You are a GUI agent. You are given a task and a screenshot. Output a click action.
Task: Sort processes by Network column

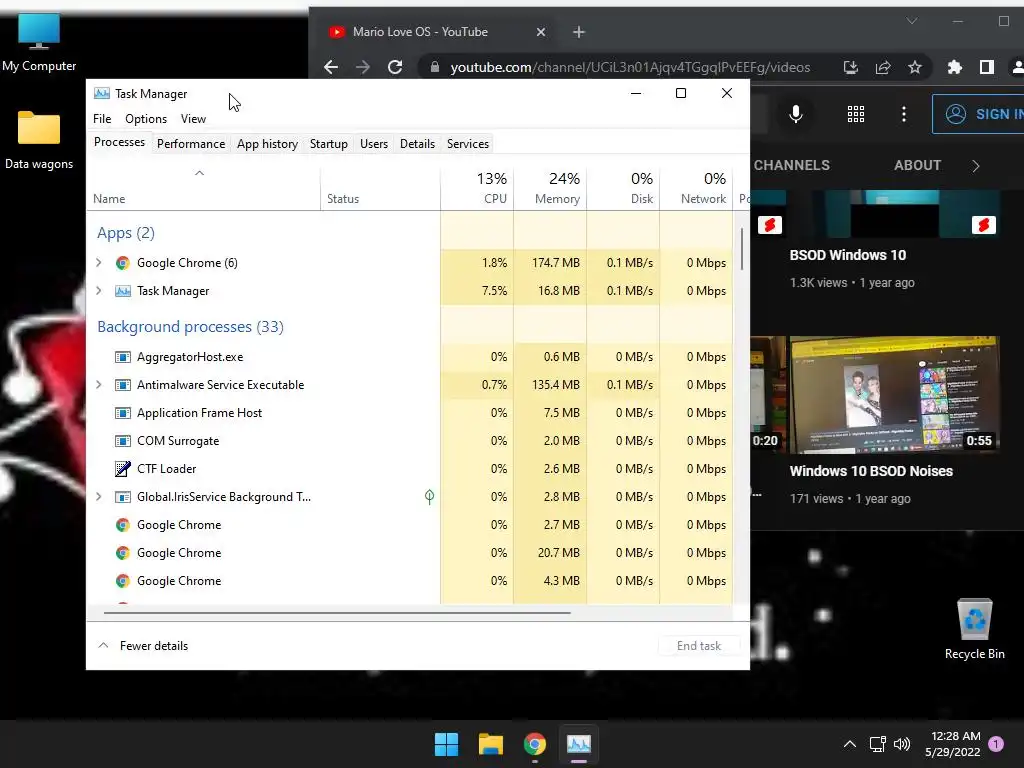click(x=696, y=189)
